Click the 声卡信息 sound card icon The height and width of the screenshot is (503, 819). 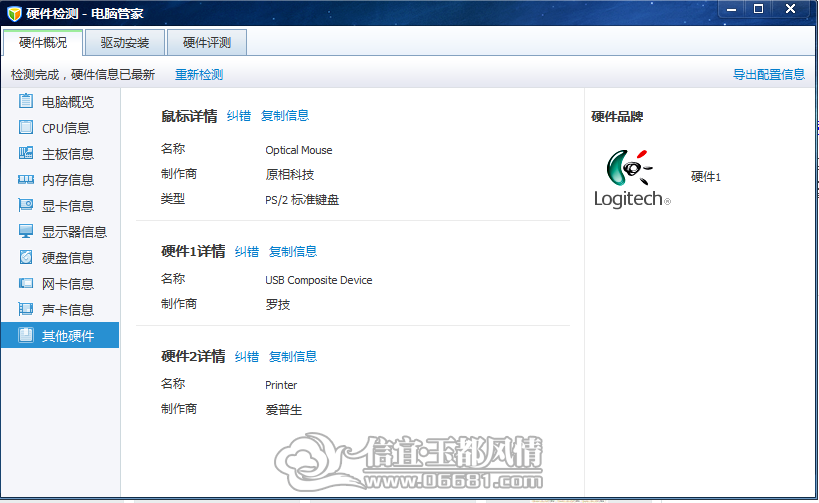(x=26, y=309)
